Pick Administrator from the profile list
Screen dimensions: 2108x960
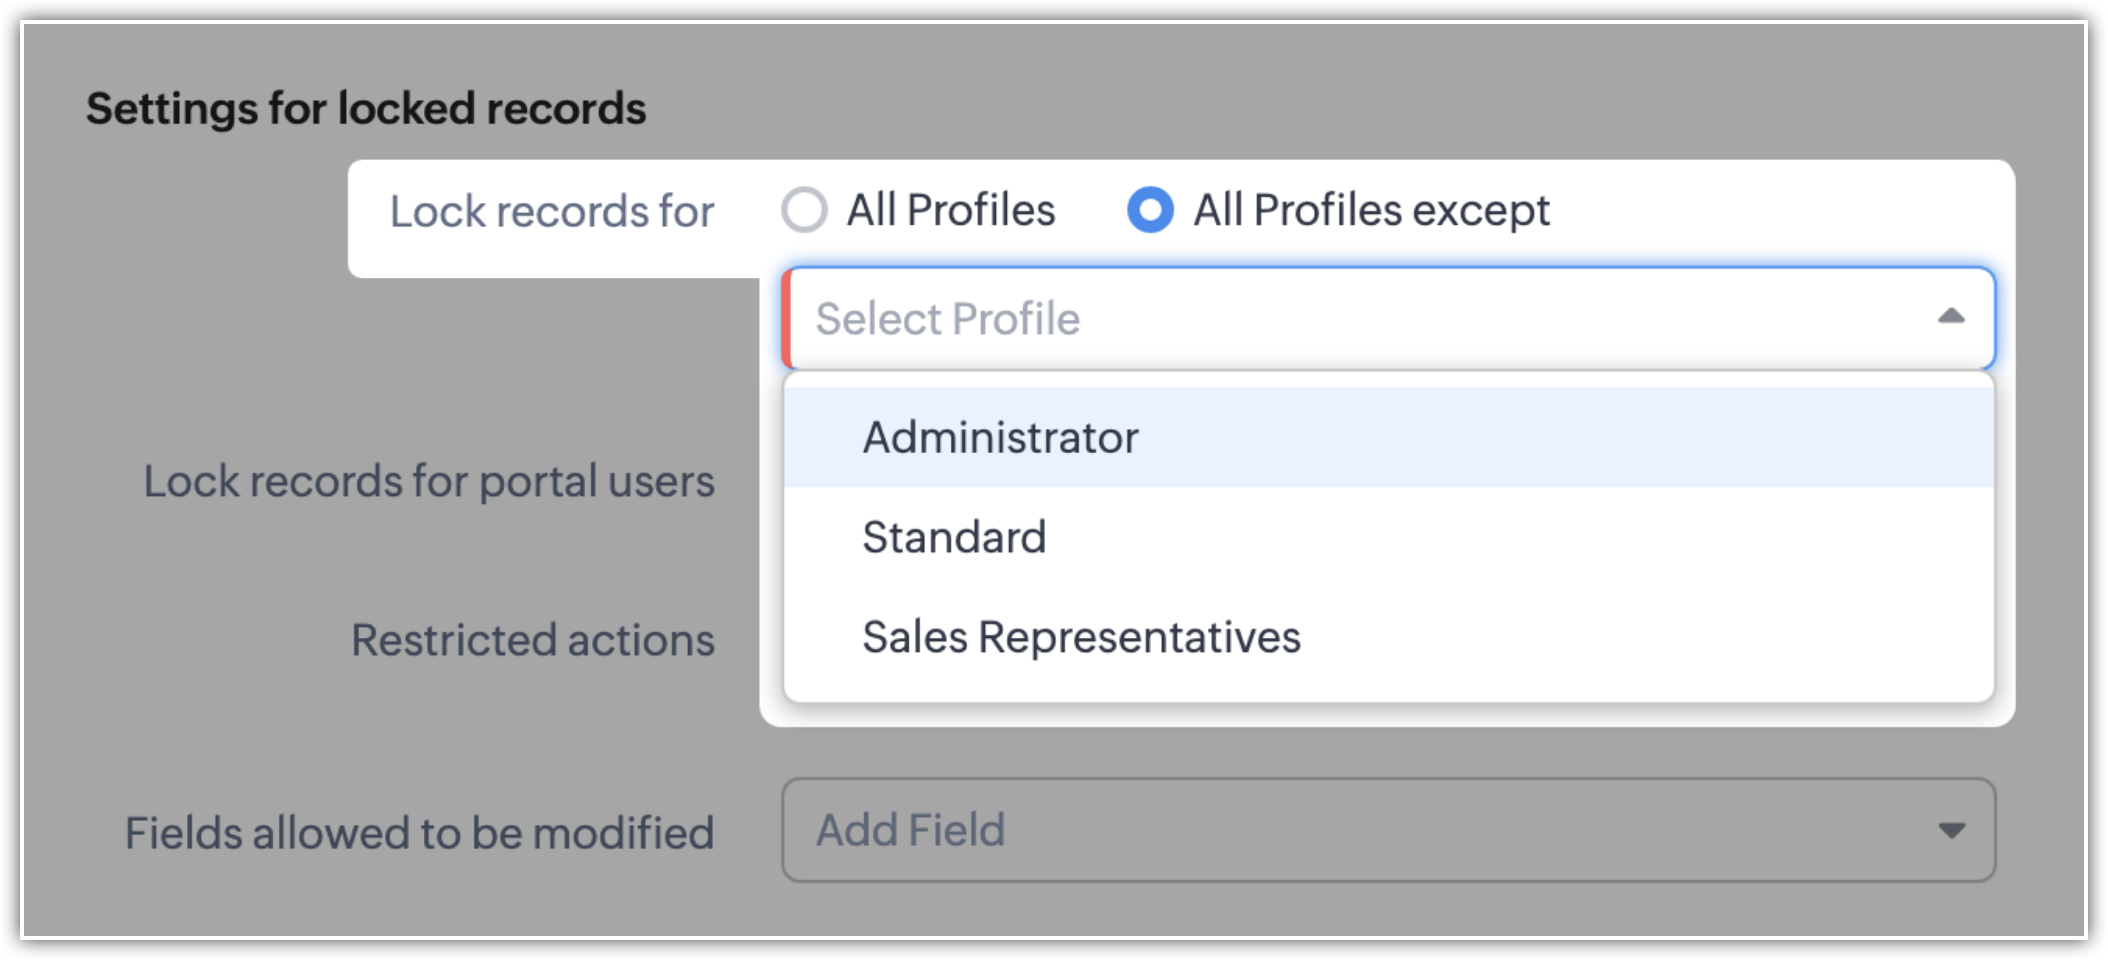pos(1000,438)
